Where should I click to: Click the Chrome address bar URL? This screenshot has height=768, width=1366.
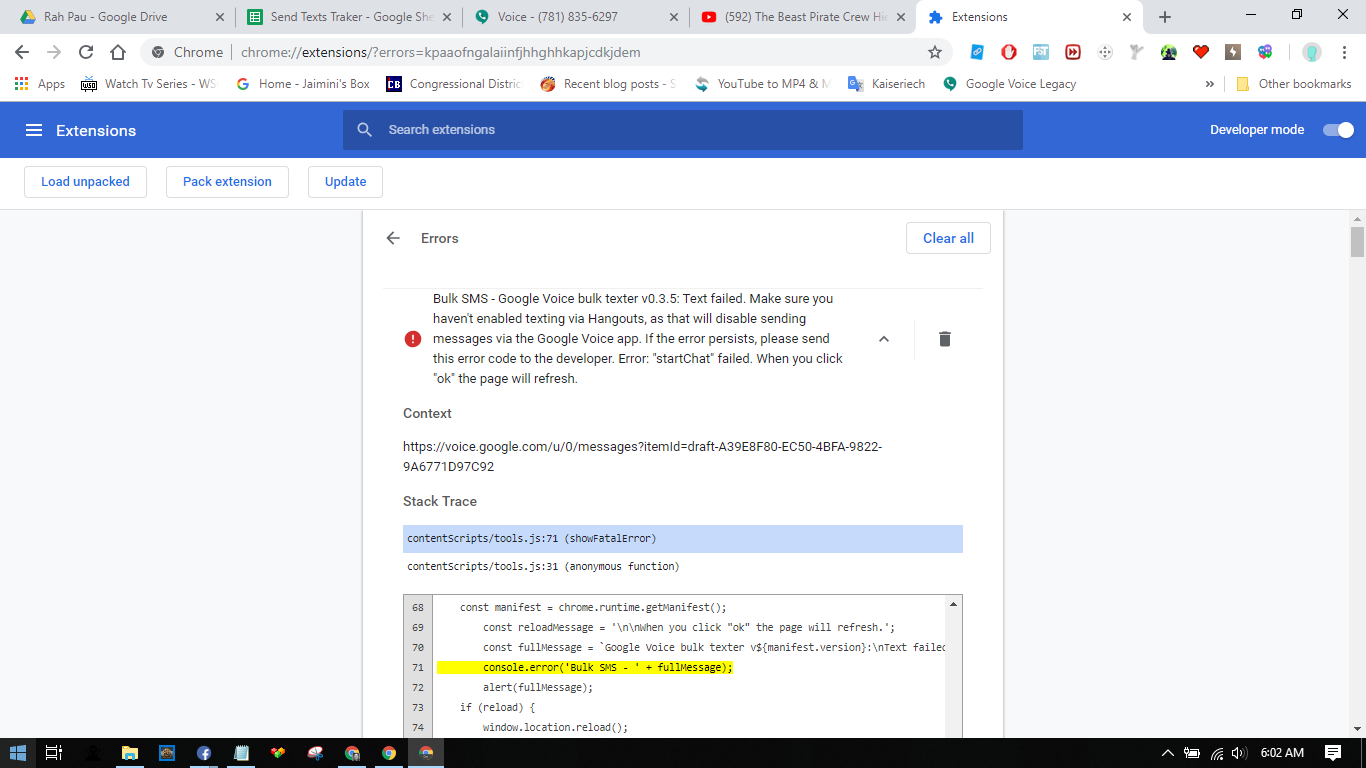[x=440, y=52]
